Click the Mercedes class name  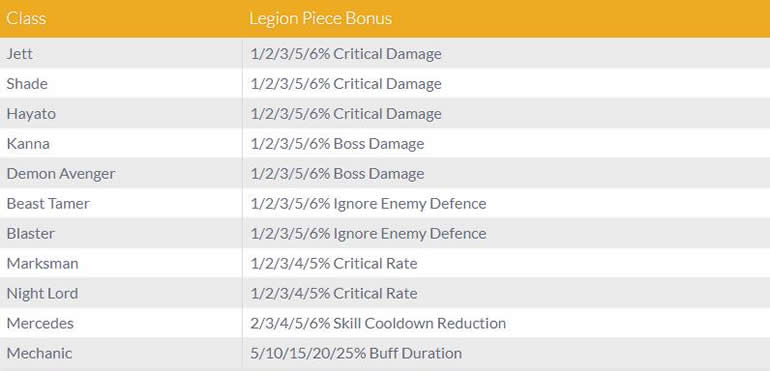tap(40, 323)
